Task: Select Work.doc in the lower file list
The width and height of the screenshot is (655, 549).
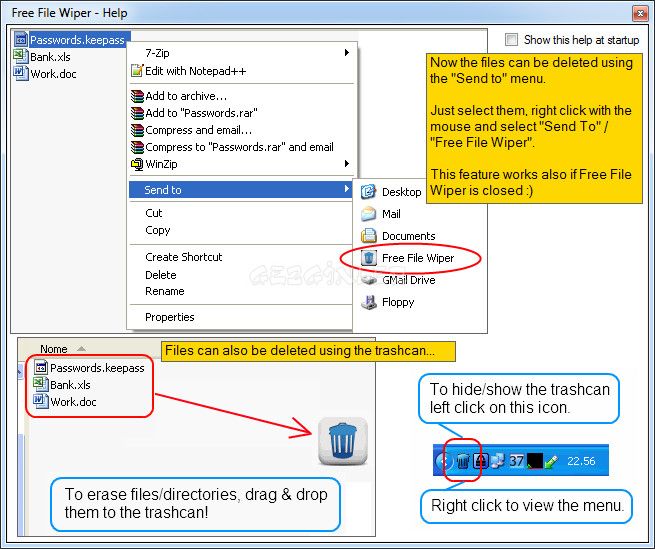Action: coord(73,402)
